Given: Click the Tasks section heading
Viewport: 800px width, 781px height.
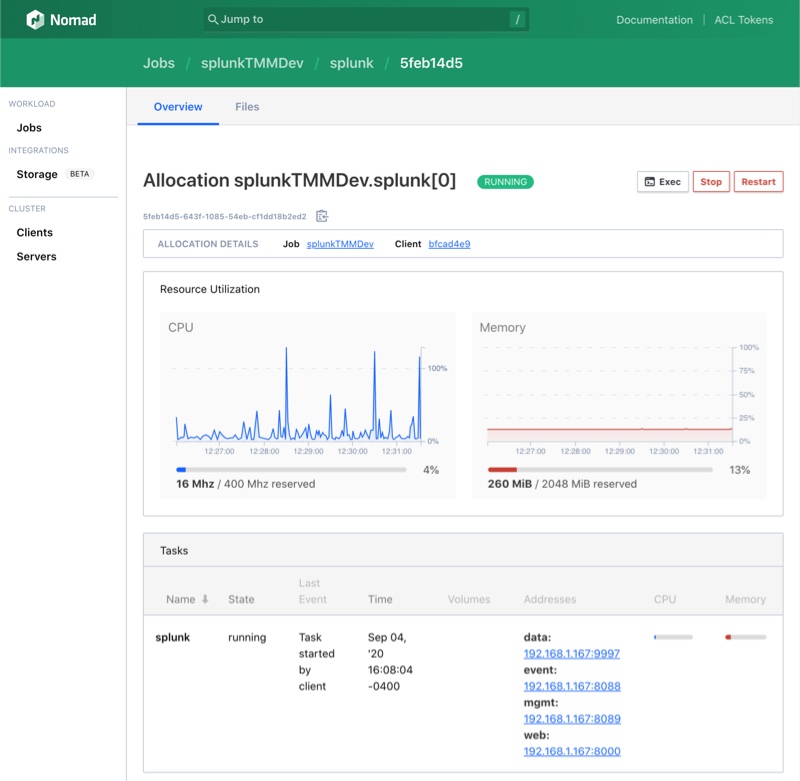Looking at the screenshot, I should (x=174, y=550).
